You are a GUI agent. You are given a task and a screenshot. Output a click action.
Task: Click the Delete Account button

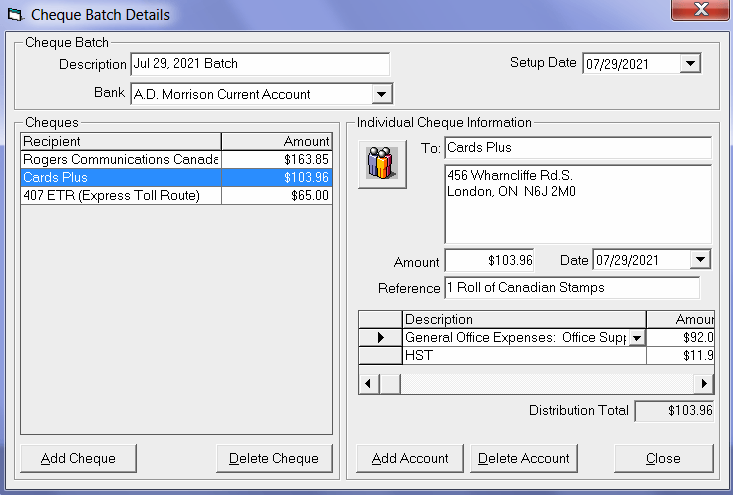pyautogui.click(x=524, y=458)
